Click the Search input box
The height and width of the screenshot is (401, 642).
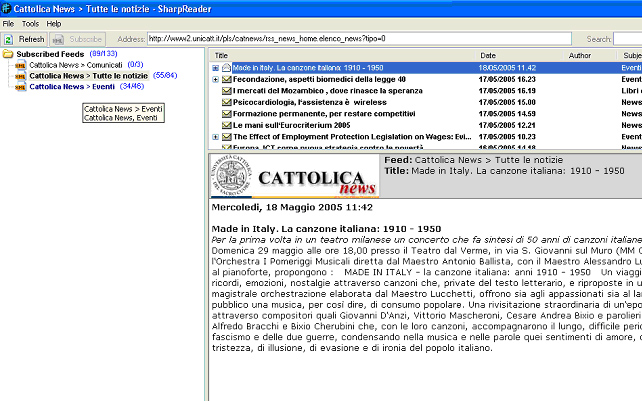pyautogui.click(x=628, y=38)
